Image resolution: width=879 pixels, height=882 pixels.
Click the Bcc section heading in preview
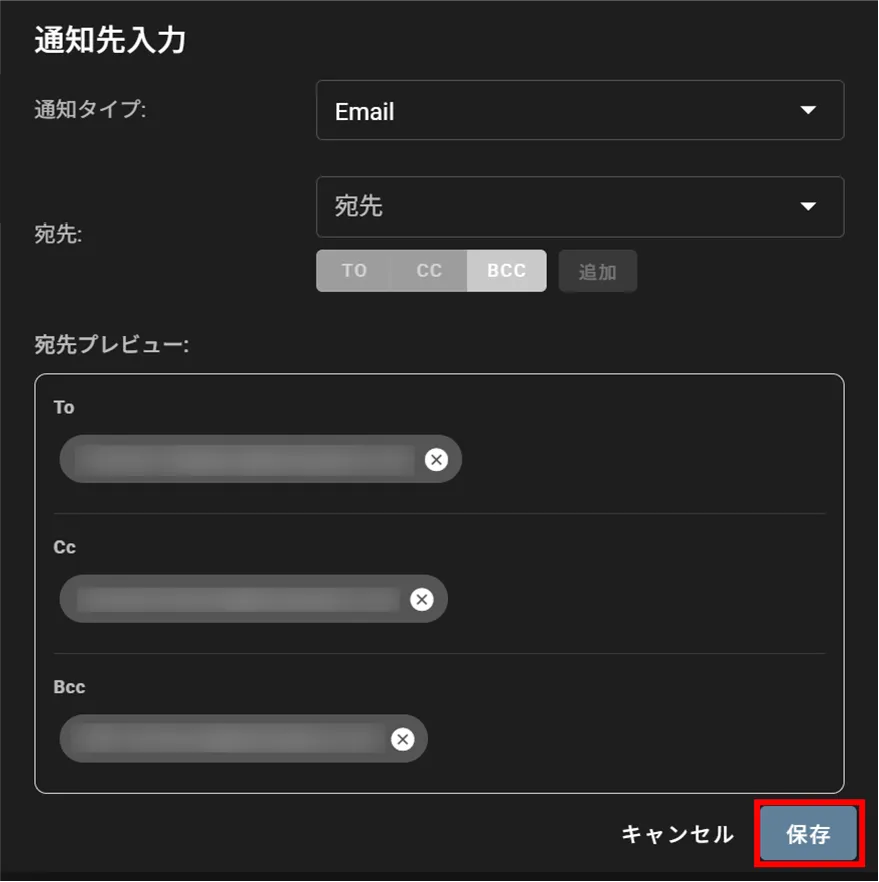point(69,687)
